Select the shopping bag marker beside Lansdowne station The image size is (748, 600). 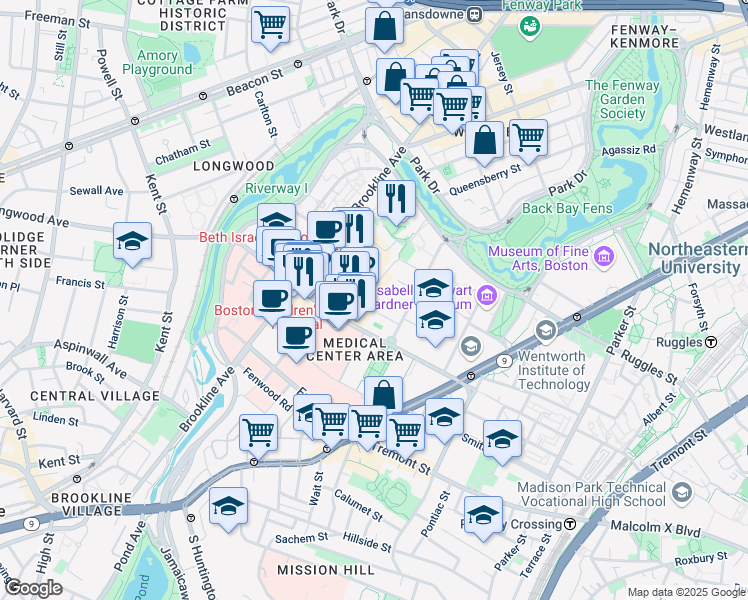coord(384,29)
